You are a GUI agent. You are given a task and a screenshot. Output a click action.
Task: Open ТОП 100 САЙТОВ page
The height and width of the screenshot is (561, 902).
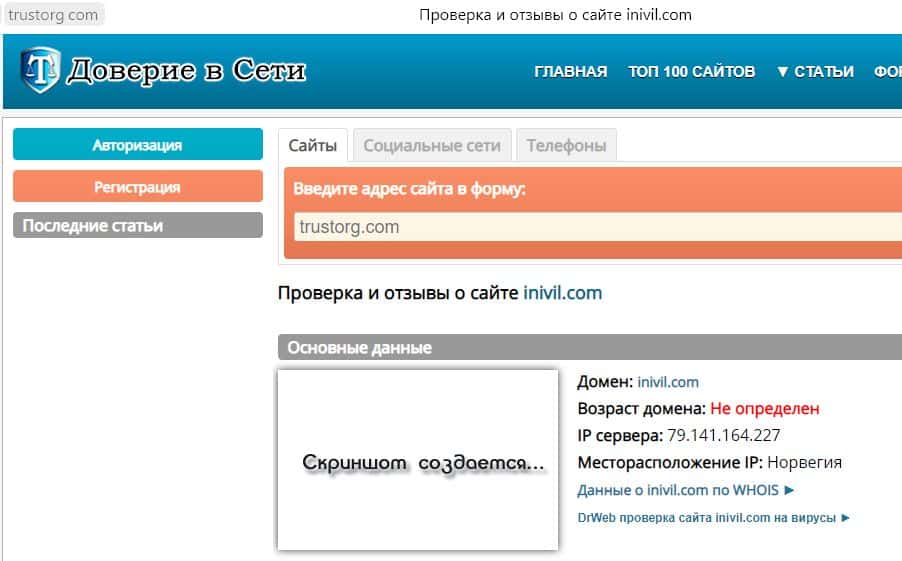pos(691,71)
